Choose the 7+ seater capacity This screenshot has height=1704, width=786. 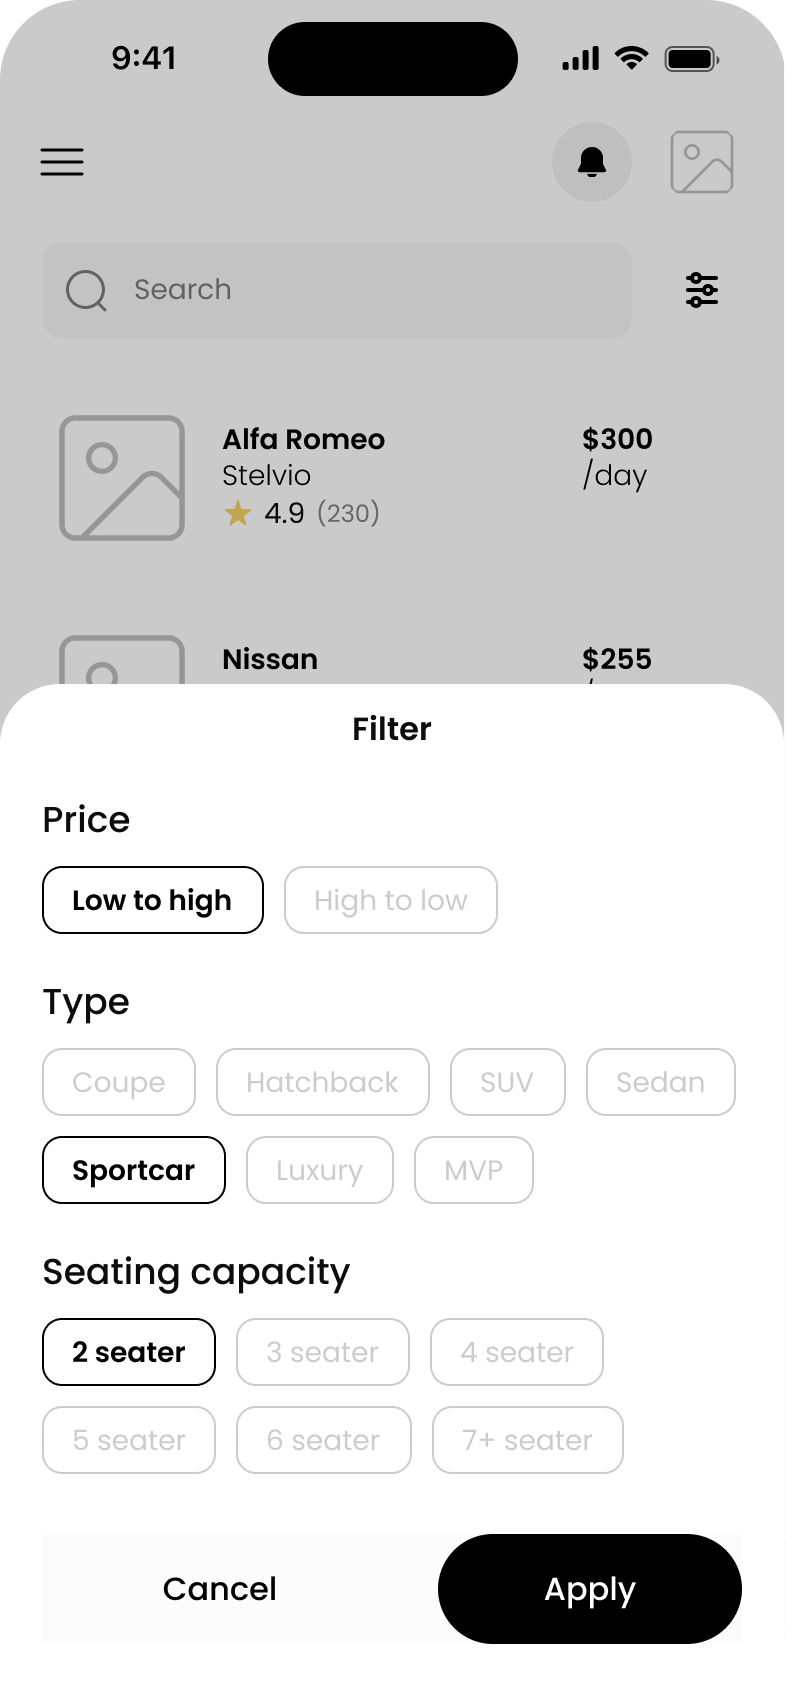coord(527,1440)
